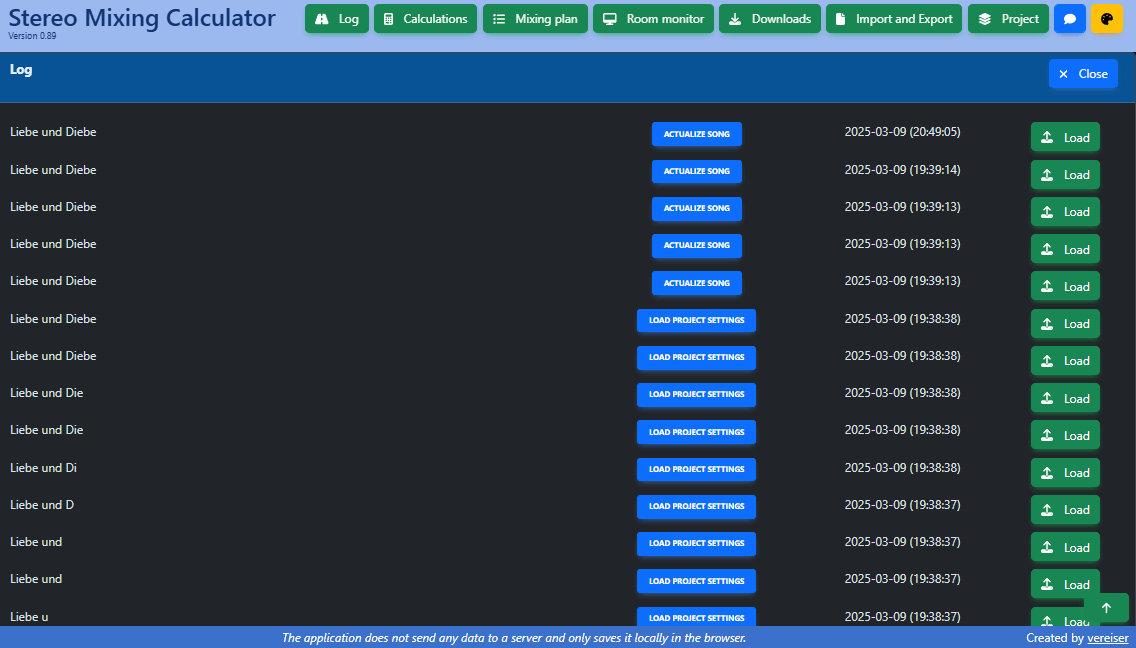Open the Project menu

coord(1008,19)
